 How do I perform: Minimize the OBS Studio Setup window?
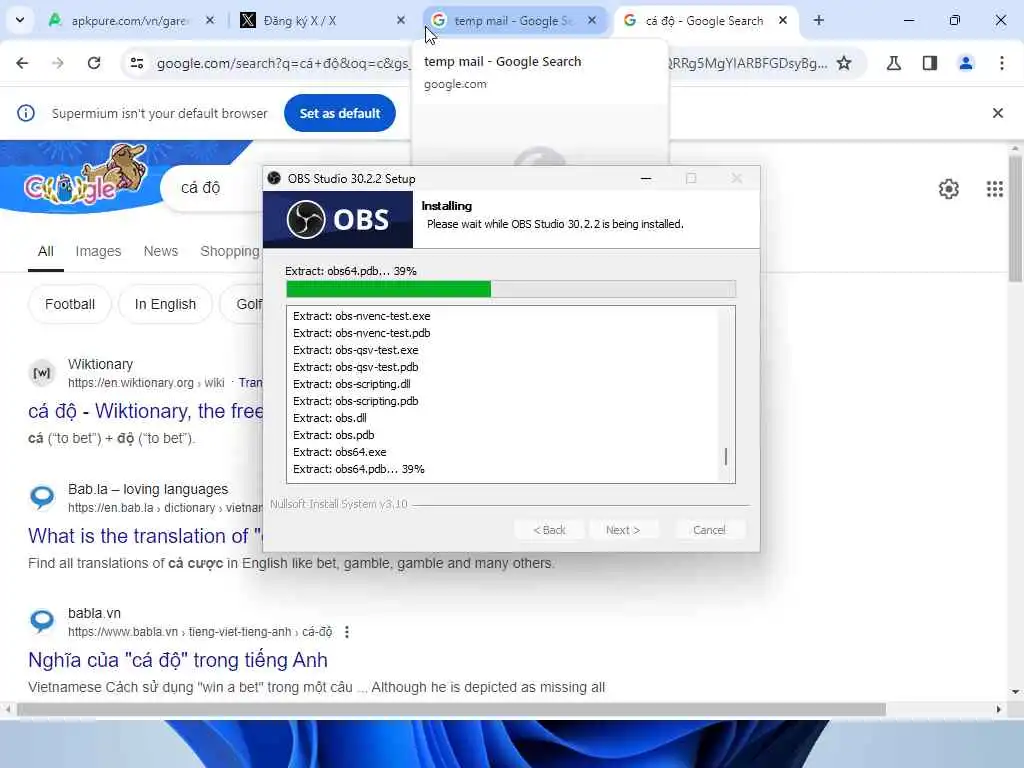[x=646, y=178]
